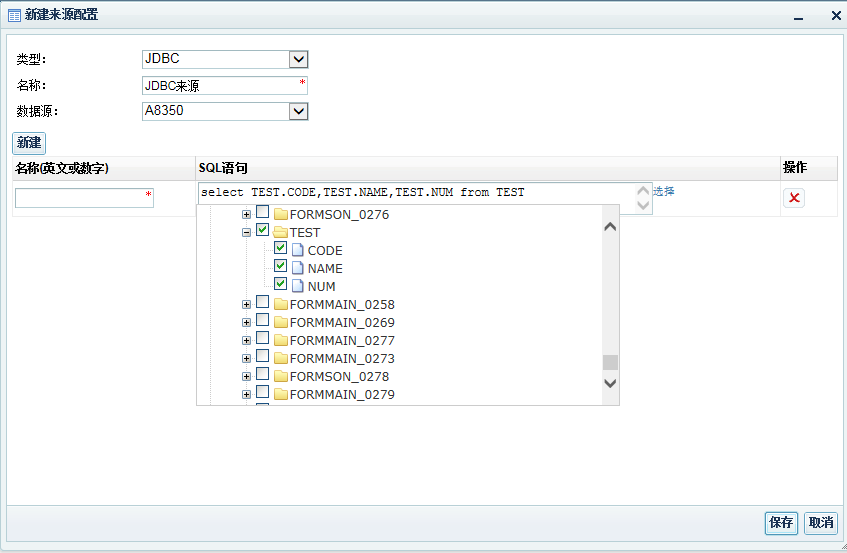Viewport: 847px width, 553px height.
Task: Check the FORMSON_0276 table checkbox
Action: pos(263,212)
